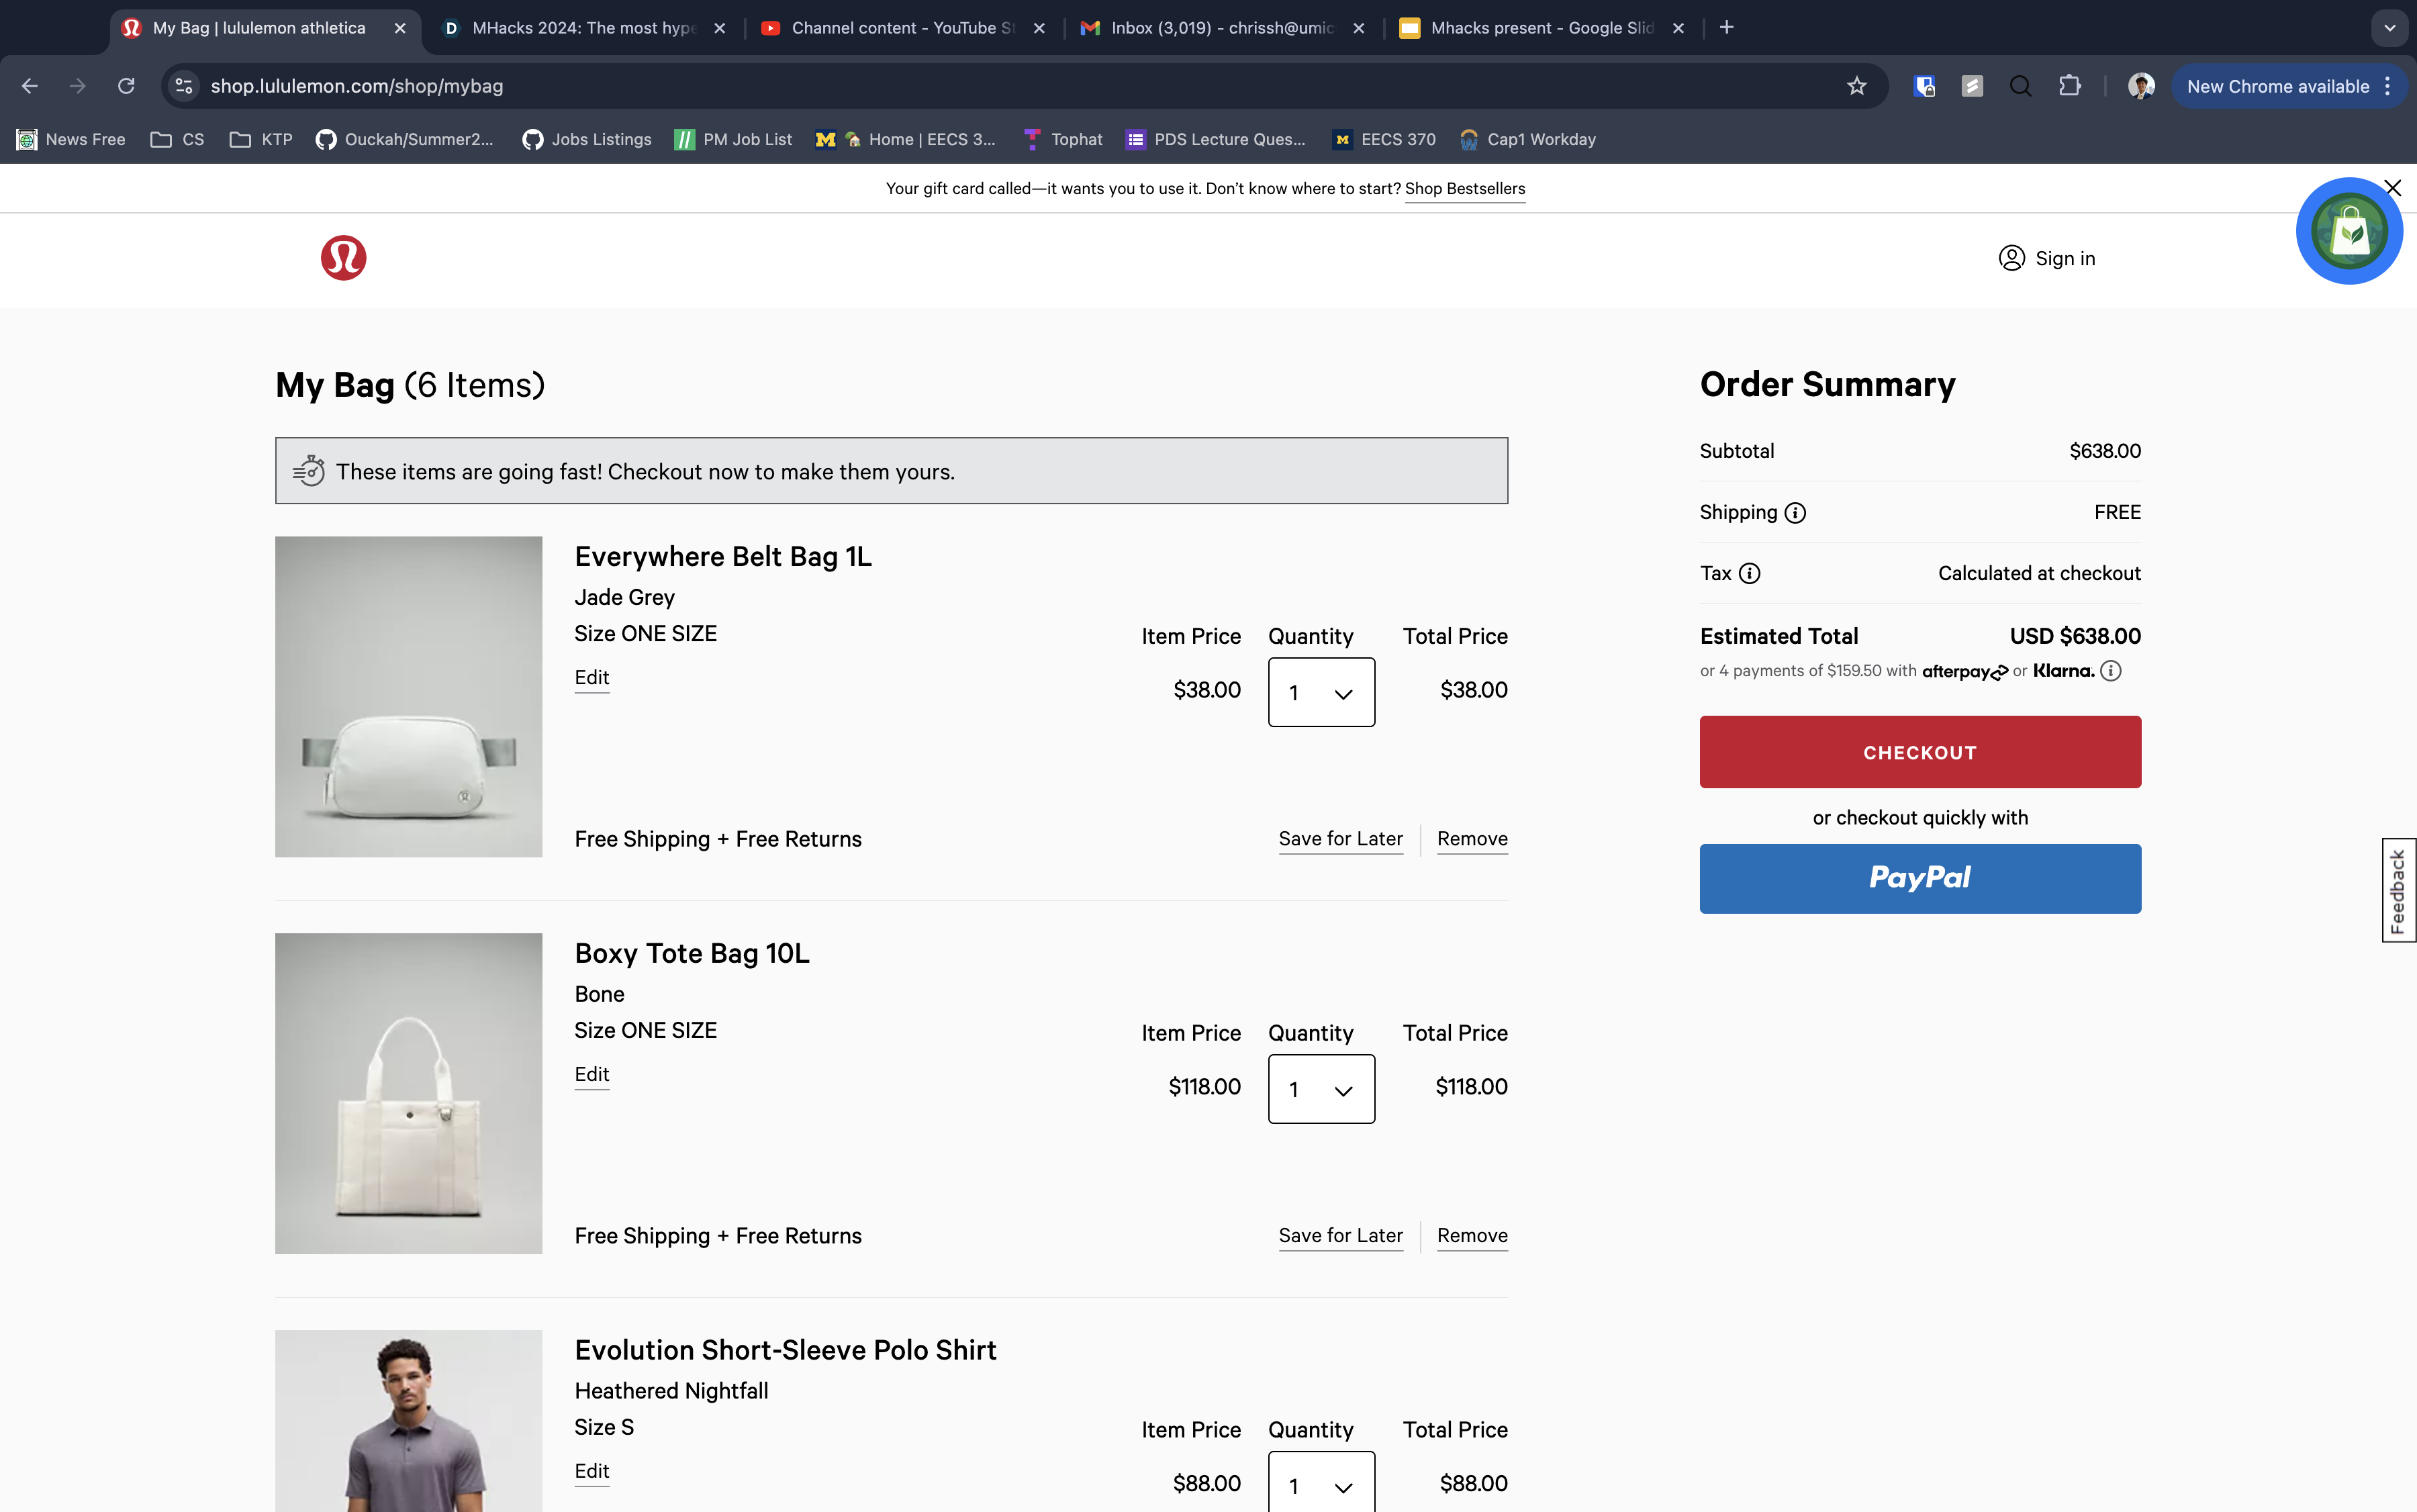The image size is (2417, 1512).
Task: Open the Klarna payment info icon
Action: tap(2110, 671)
